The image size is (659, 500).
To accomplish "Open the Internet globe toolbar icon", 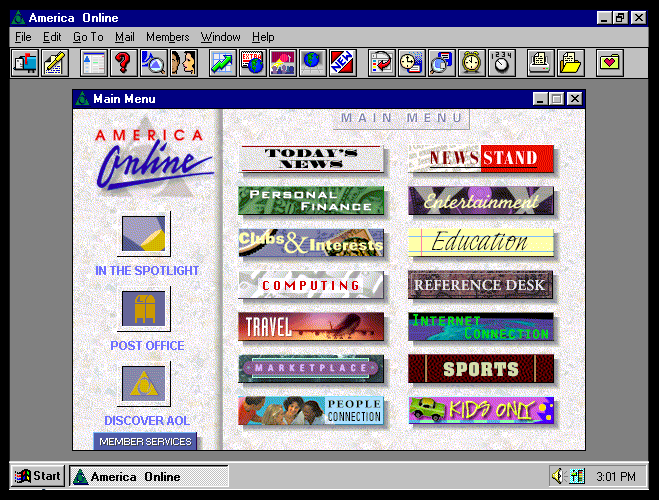I will 313,63.
